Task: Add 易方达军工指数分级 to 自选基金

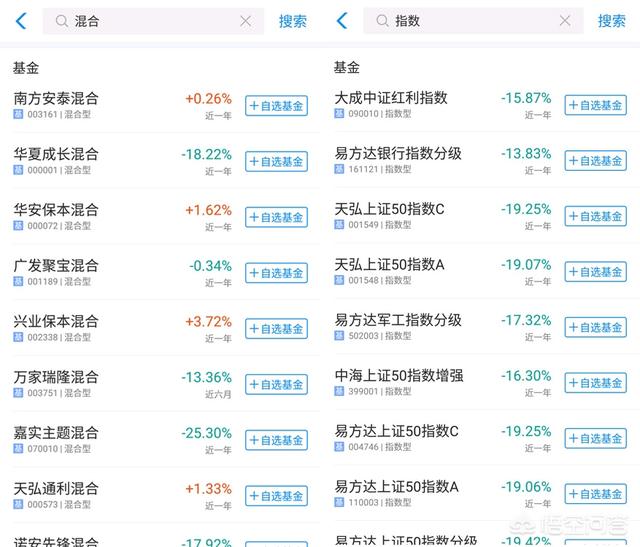Action: tap(596, 327)
